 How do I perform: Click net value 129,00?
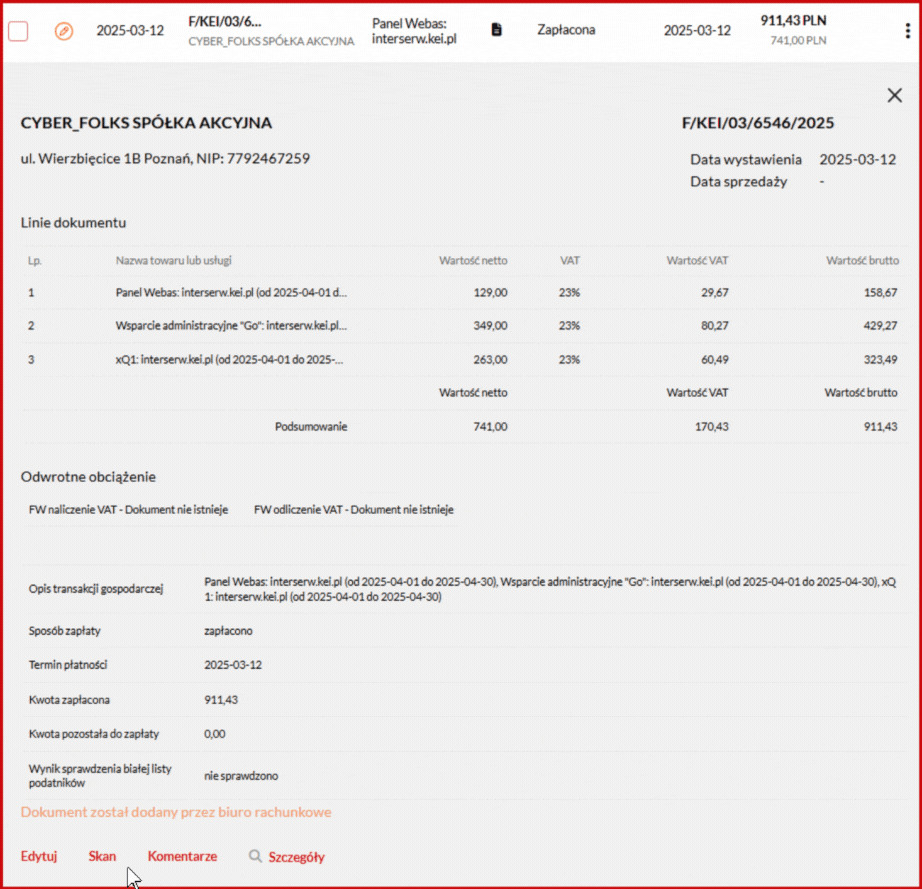[490, 292]
